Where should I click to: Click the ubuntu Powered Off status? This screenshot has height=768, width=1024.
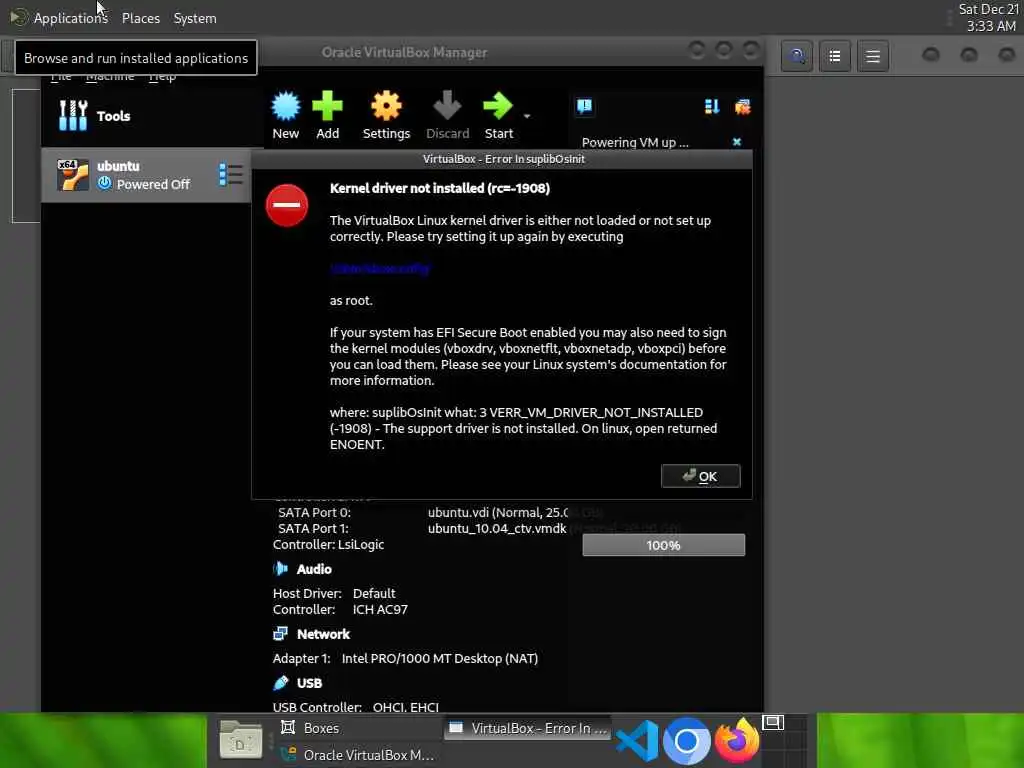tap(144, 184)
